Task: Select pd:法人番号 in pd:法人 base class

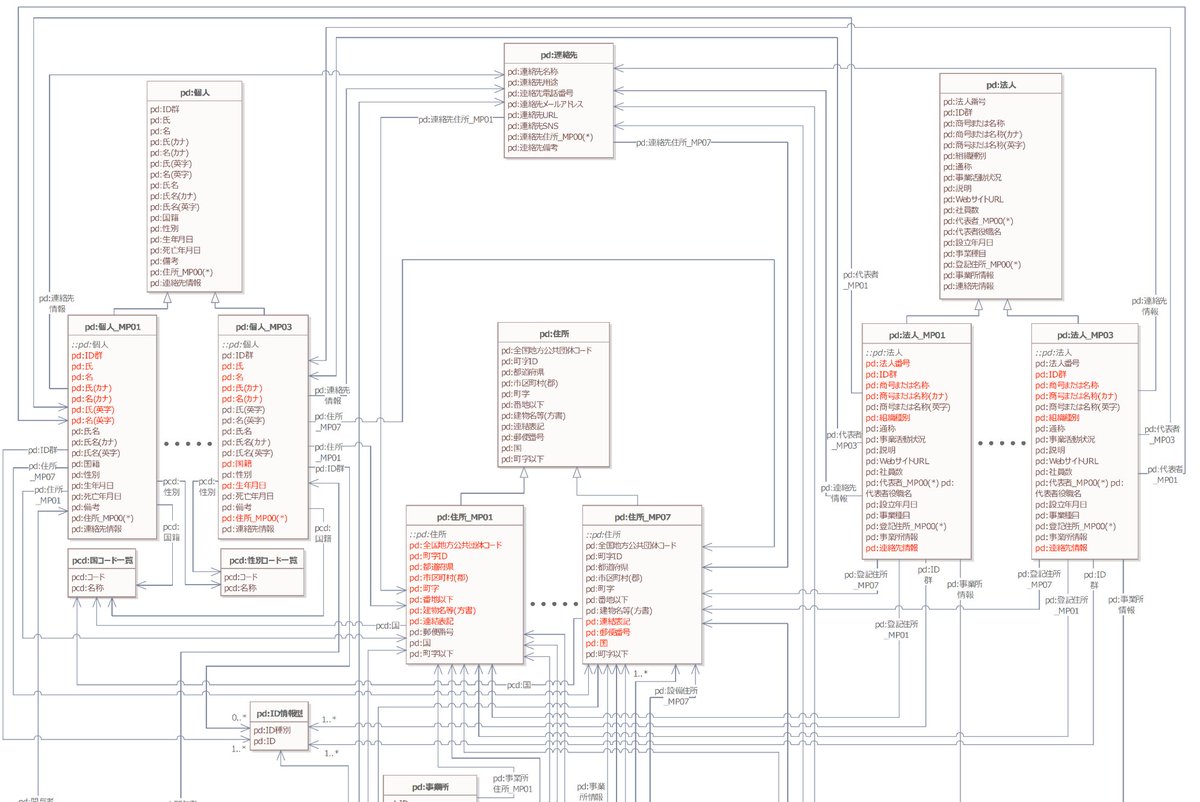Action: (x=964, y=101)
